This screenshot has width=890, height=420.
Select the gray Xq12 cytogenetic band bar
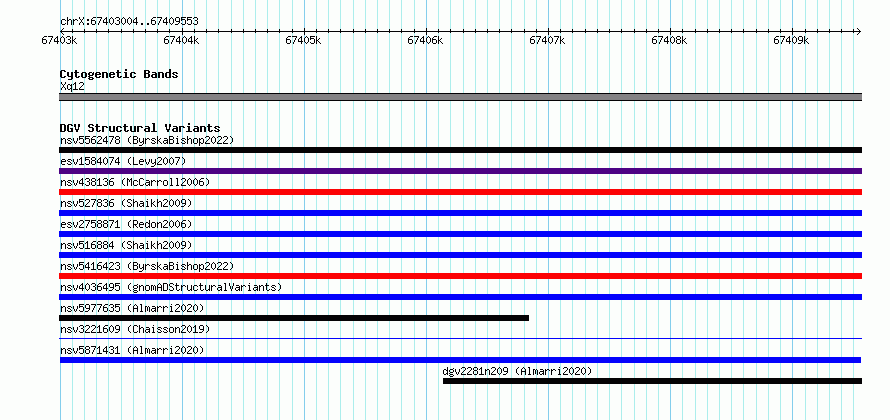(460, 97)
